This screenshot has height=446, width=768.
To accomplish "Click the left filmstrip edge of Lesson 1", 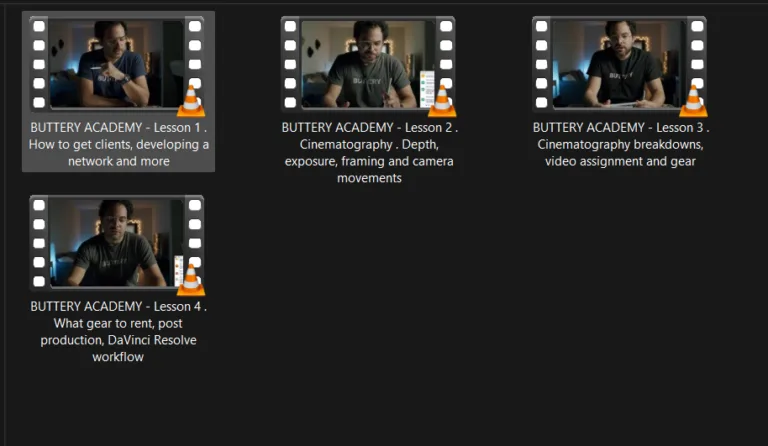I will click(39, 64).
